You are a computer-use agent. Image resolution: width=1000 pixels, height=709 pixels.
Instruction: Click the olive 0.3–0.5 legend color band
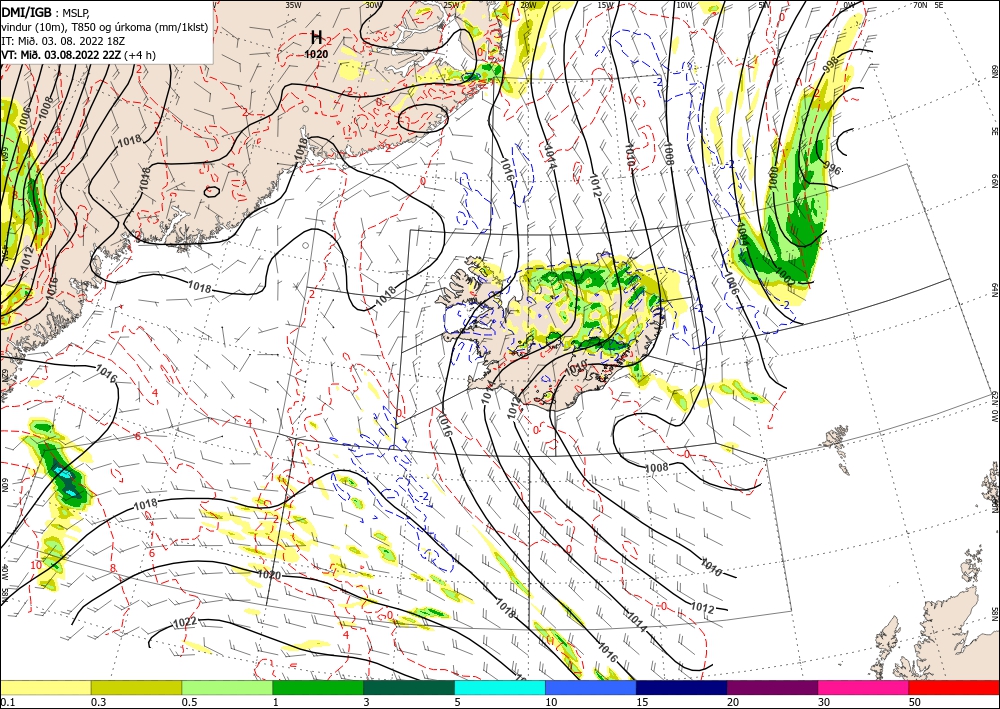click(x=136, y=687)
